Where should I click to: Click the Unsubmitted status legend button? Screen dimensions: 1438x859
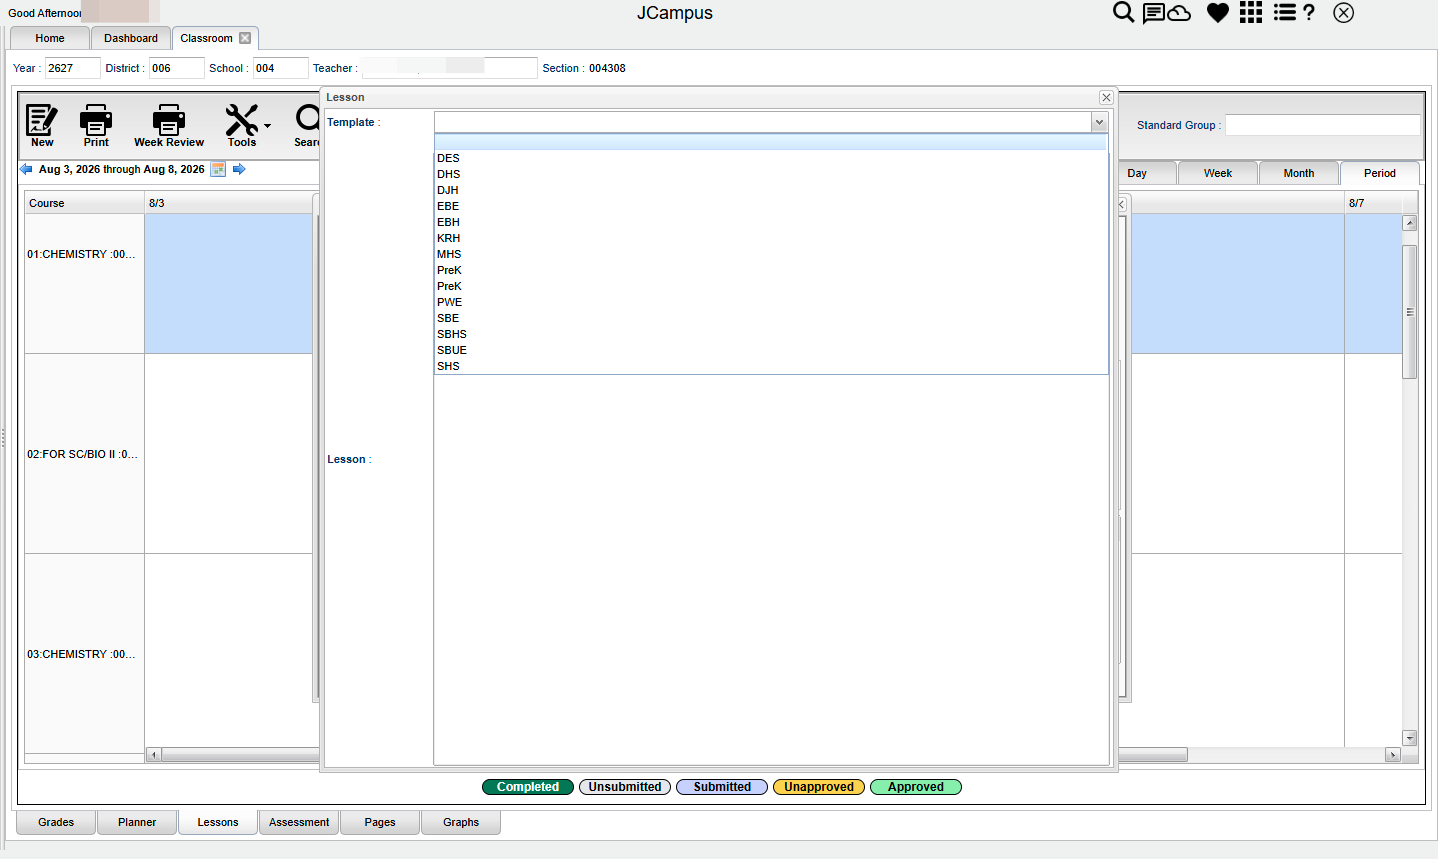tap(625, 787)
